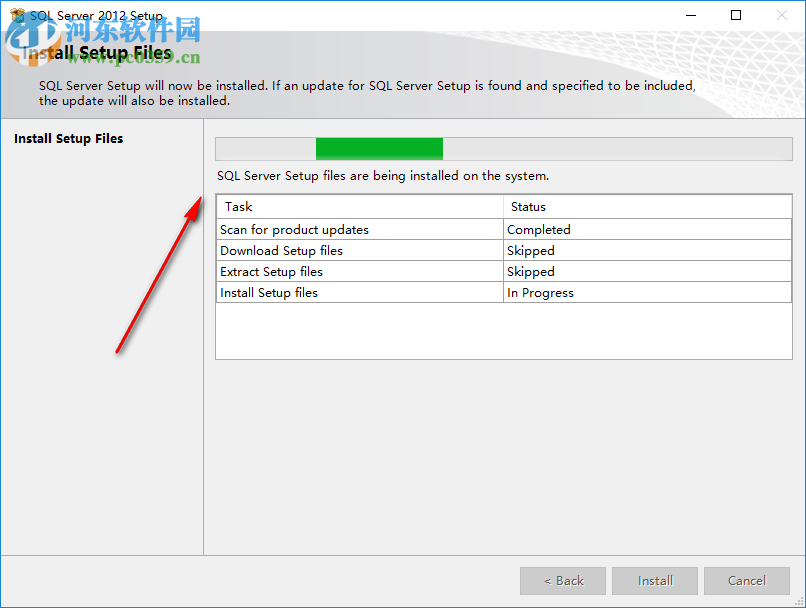
Task: Select the 'Download Setup files' task cell
Action: pos(360,251)
